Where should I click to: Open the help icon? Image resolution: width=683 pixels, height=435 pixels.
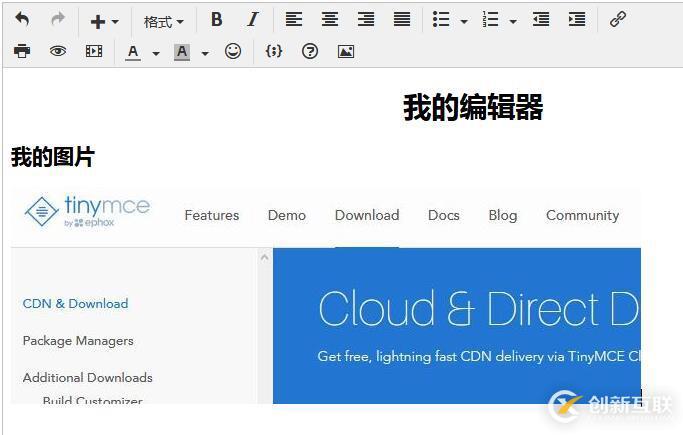pos(310,51)
